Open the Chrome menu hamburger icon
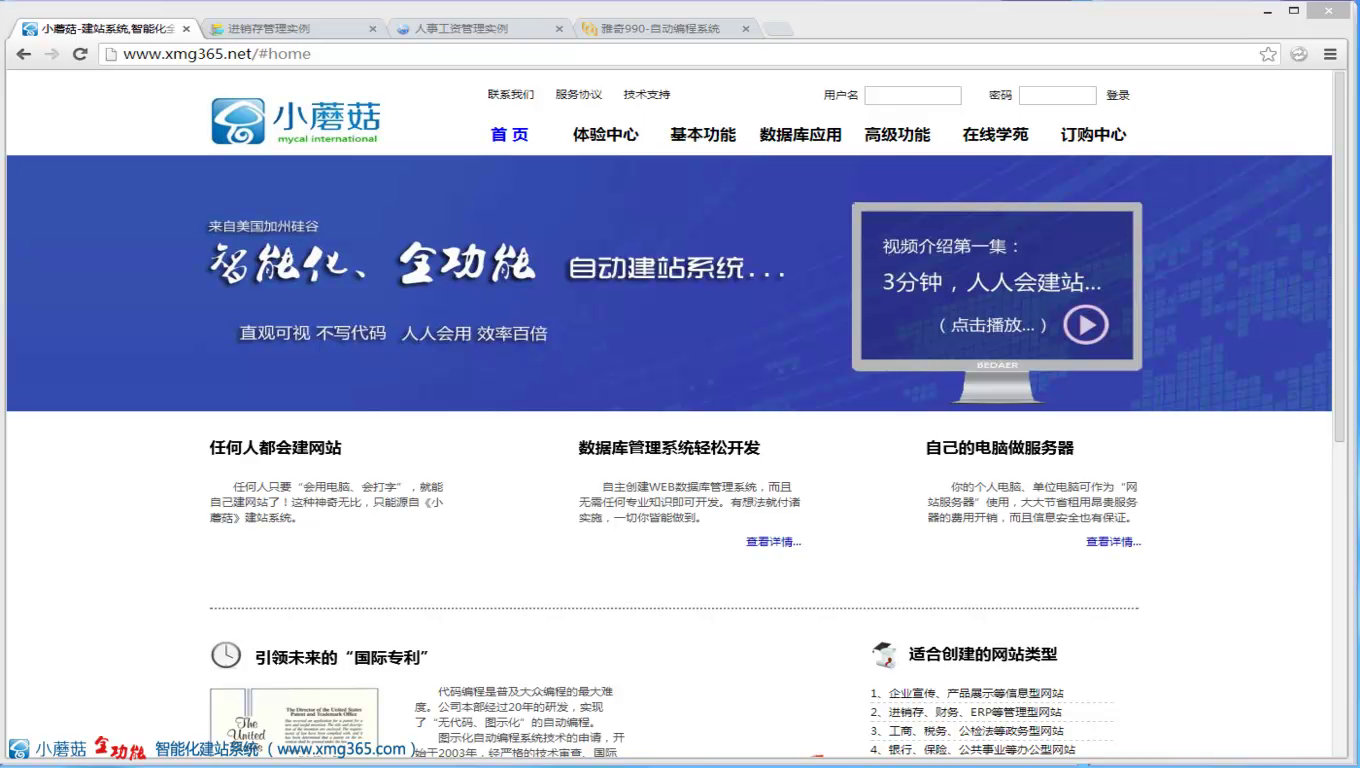The image size is (1360, 768). click(1330, 54)
